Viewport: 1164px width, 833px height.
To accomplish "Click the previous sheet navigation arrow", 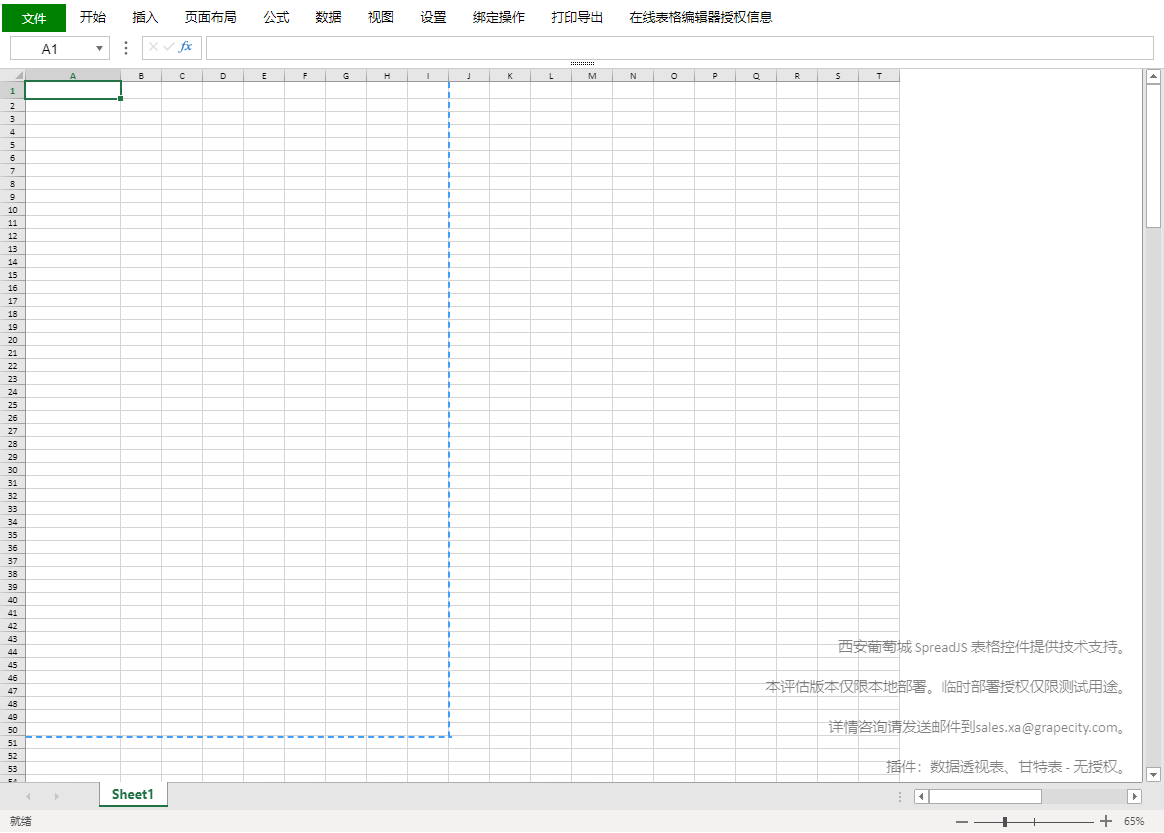I will click(28, 796).
